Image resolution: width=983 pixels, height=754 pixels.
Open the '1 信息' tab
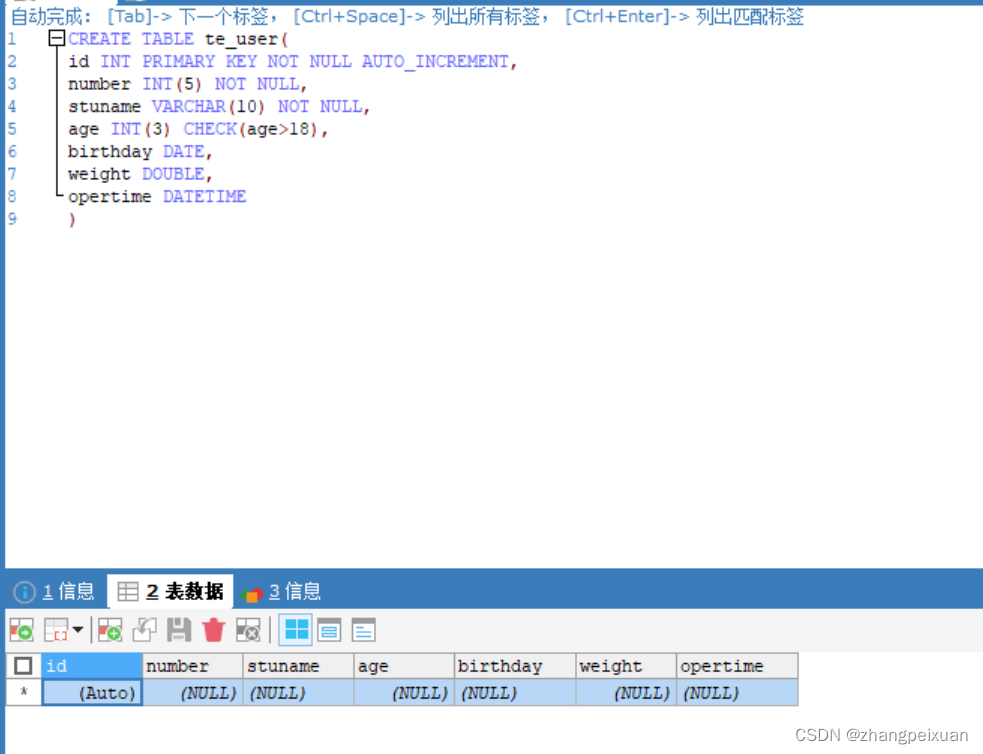[x=55, y=591]
